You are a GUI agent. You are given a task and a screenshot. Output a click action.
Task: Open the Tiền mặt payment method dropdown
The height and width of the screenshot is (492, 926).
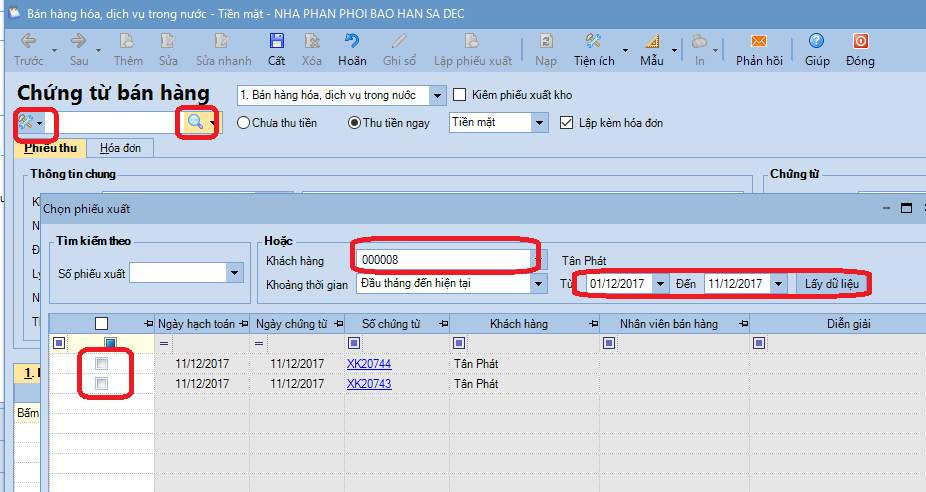click(x=539, y=123)
